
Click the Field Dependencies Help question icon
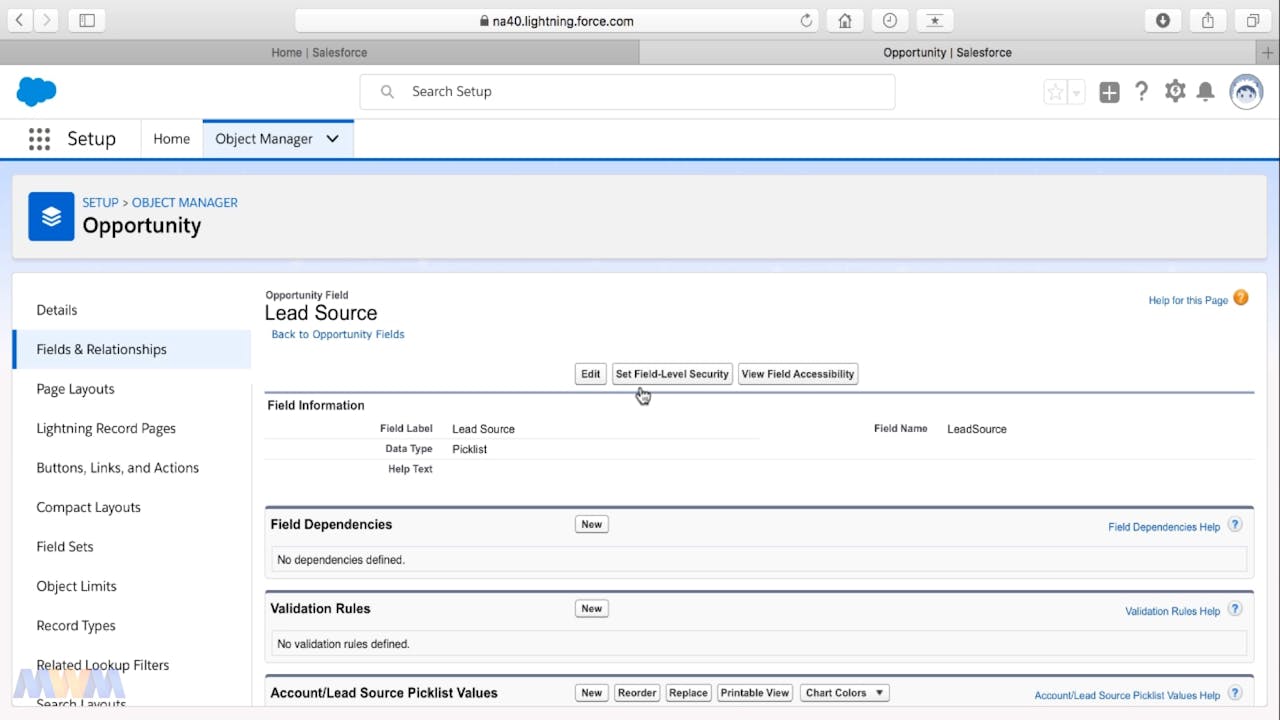(1235, 525)
